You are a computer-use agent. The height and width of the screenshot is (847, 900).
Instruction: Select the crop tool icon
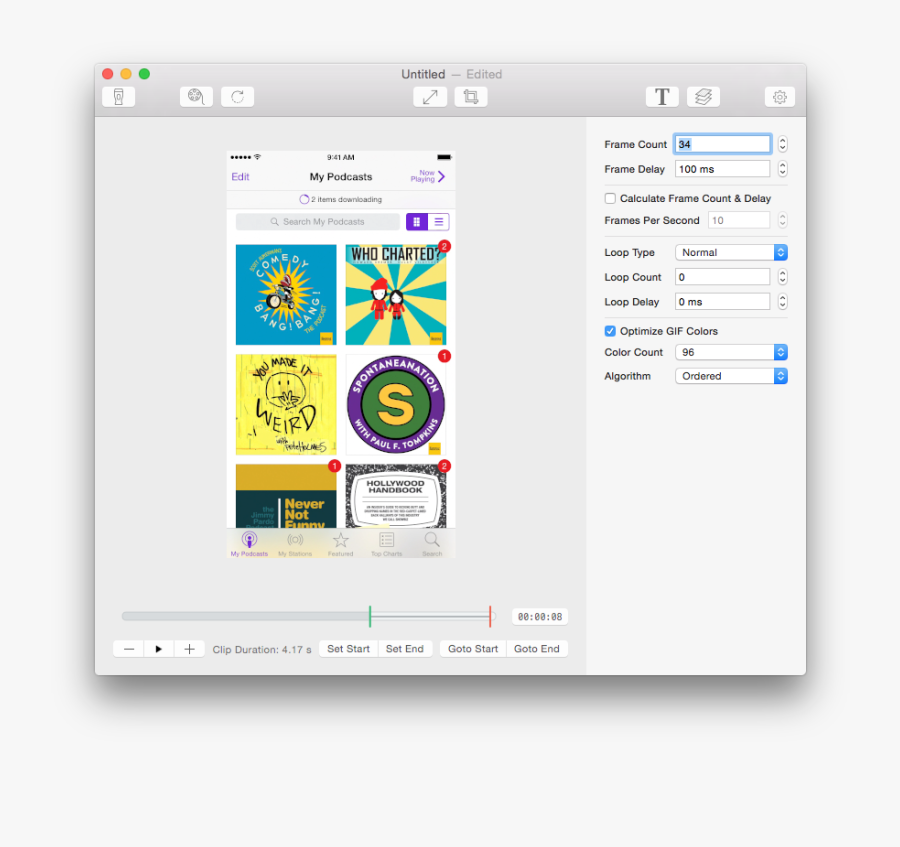[x=470, y=97]
